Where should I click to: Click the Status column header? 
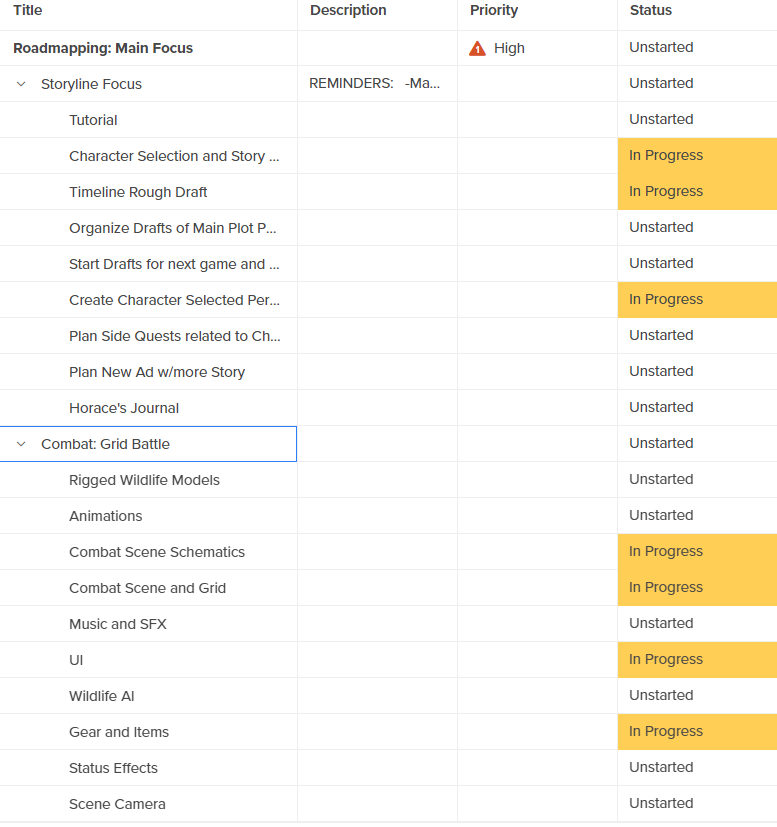[651, 10]
